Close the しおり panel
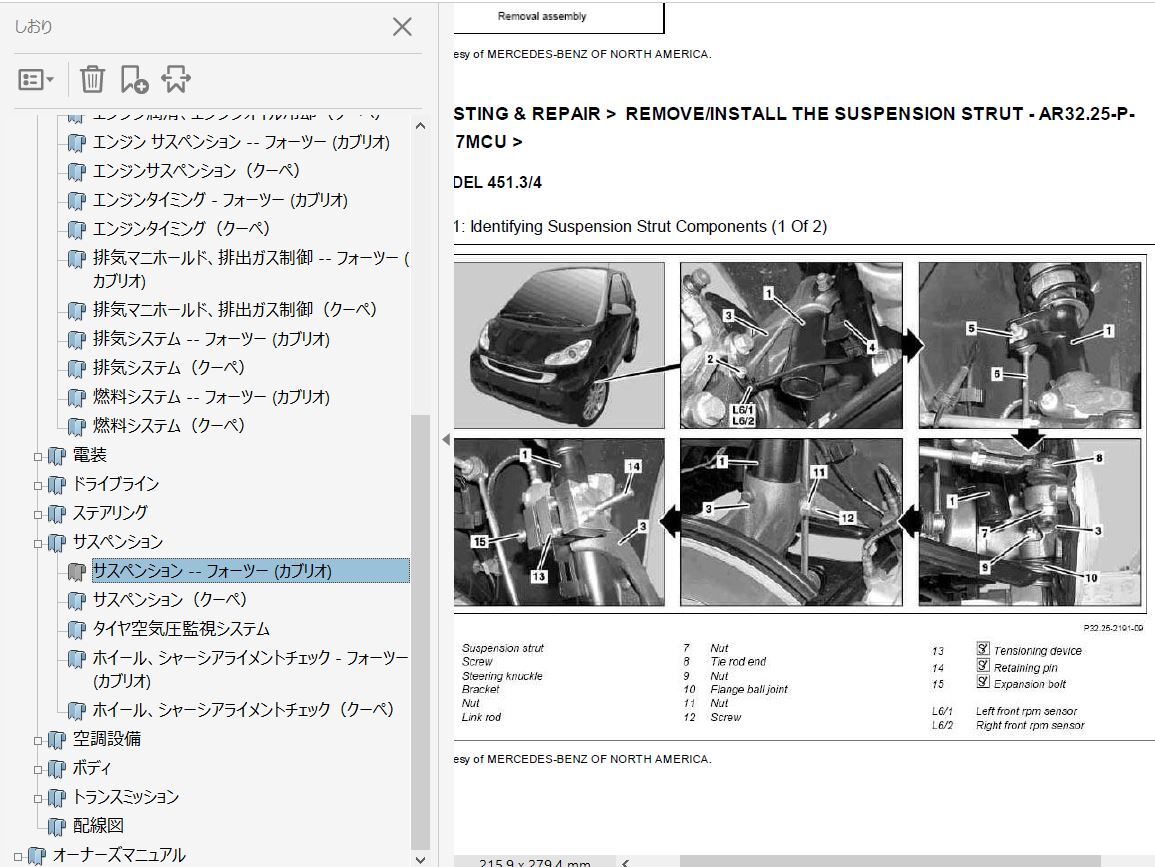 [402, 27]
